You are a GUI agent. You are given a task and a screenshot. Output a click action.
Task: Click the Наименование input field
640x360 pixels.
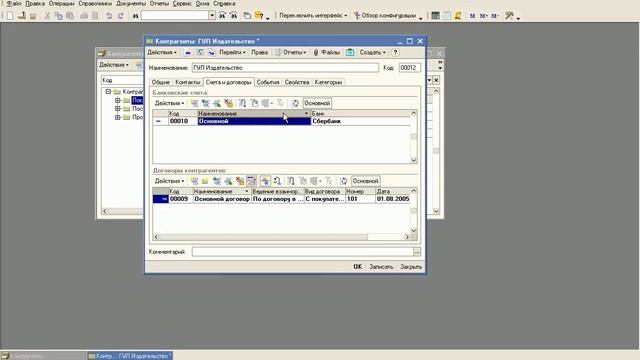point(285,68)
